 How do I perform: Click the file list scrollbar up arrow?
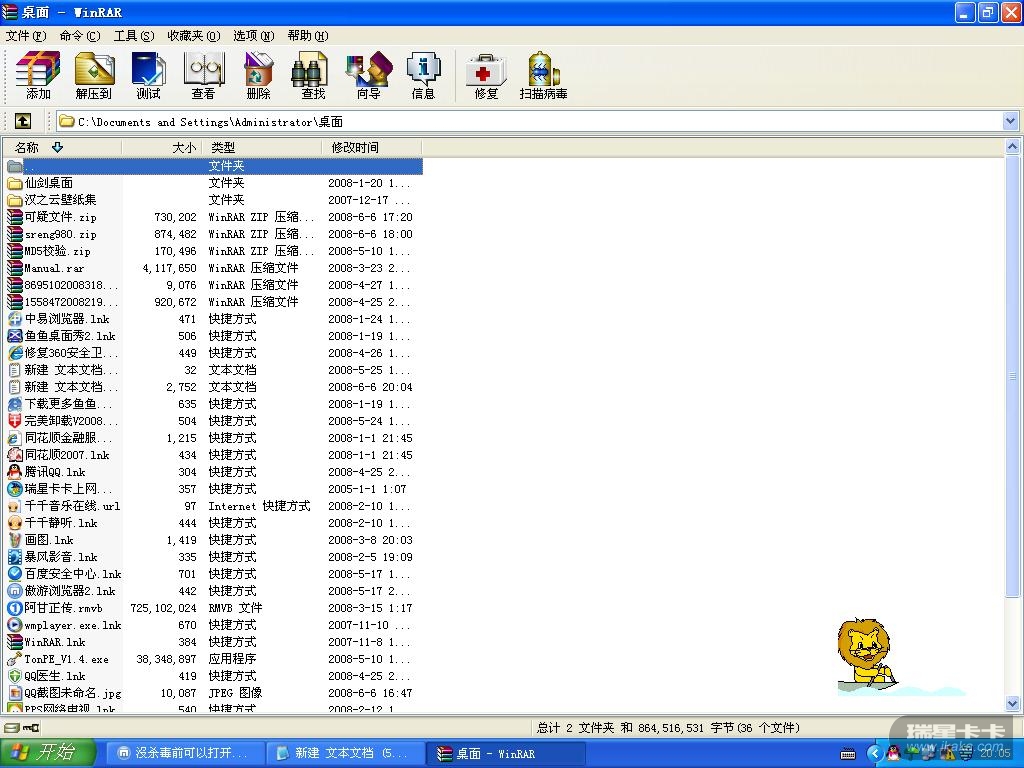pyautogui.click(x=1012, y=146)
